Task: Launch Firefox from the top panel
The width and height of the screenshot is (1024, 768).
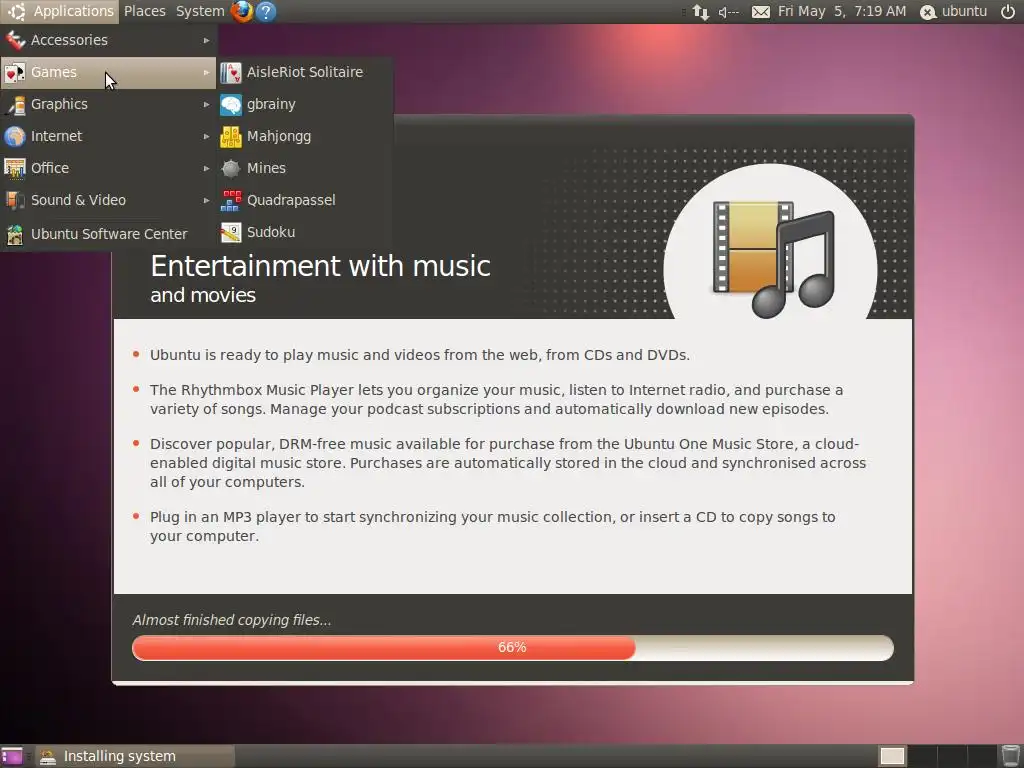Action: tap(242, 11)
